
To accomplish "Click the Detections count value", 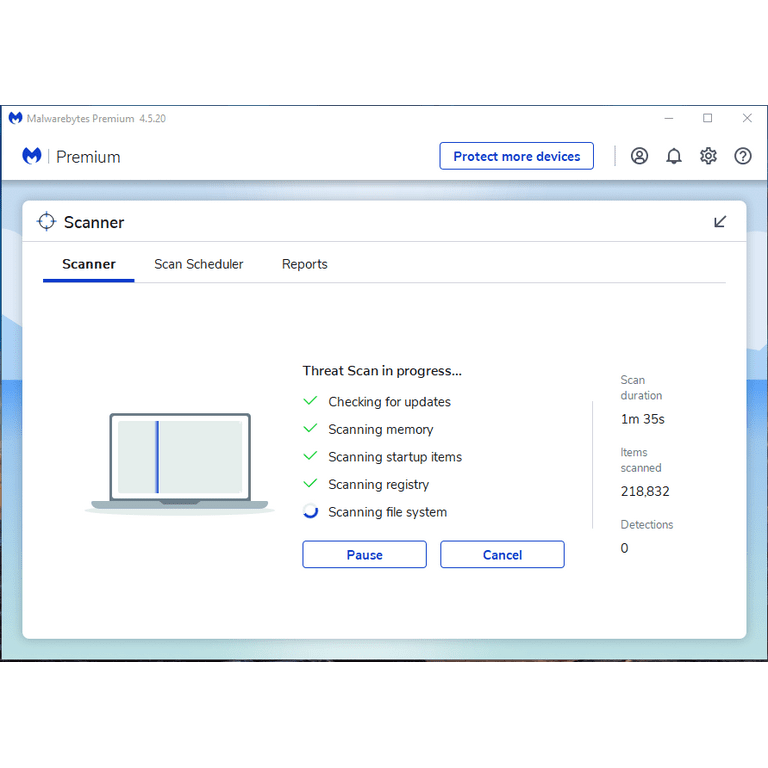I will 625,548.
